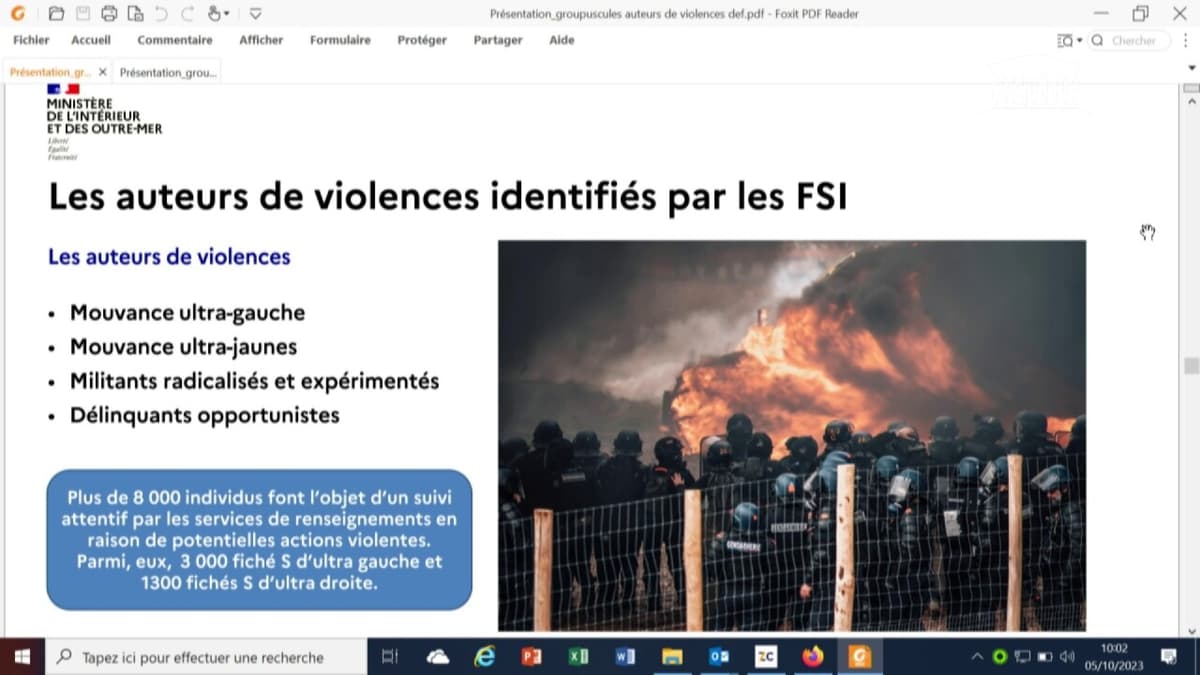The height and width of the screenshot is (675, 1200).
Task: Click the Open file folder icon
Action: click(x=56, y=13)
